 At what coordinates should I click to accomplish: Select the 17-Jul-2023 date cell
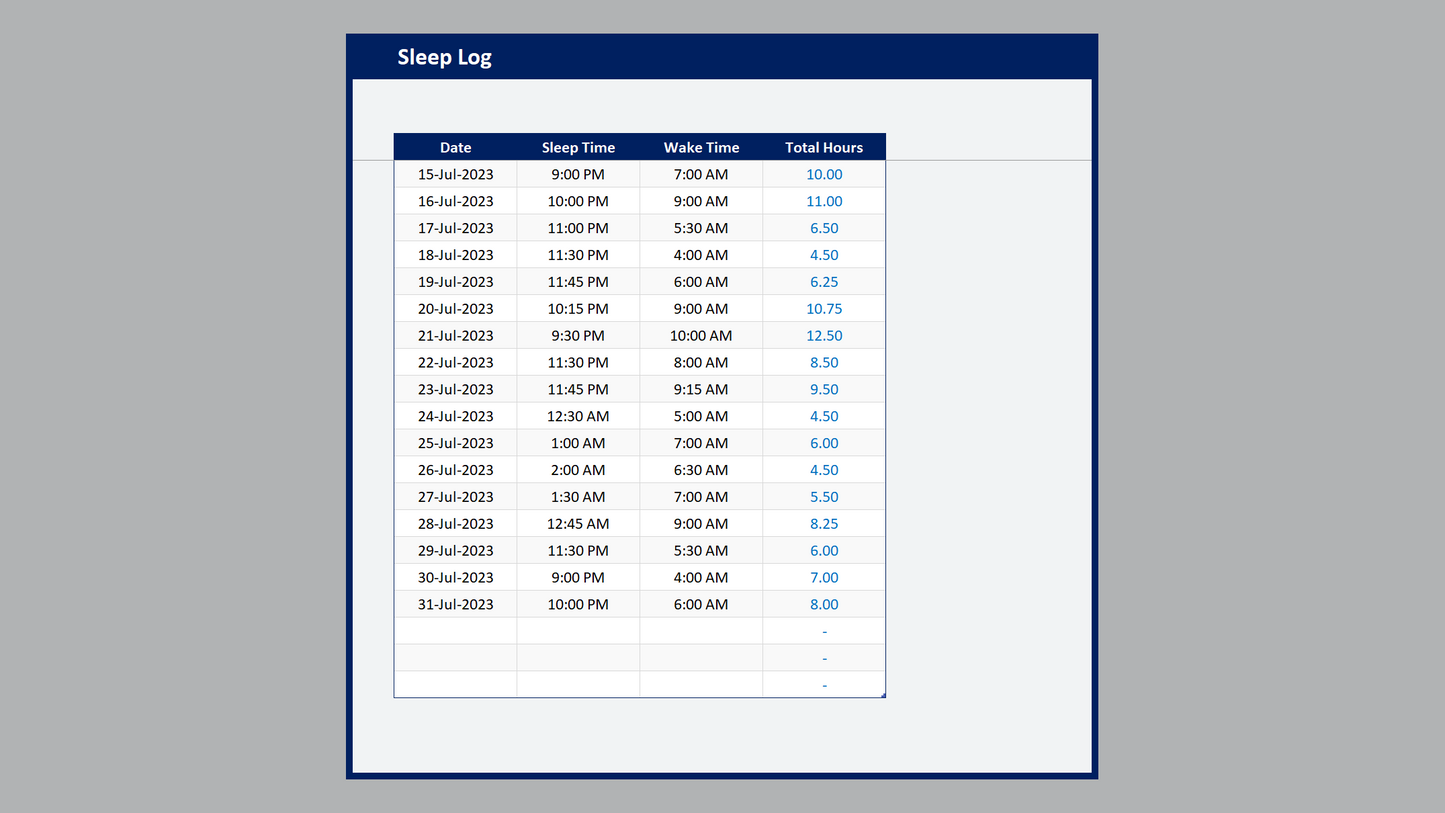click(455, 228)
